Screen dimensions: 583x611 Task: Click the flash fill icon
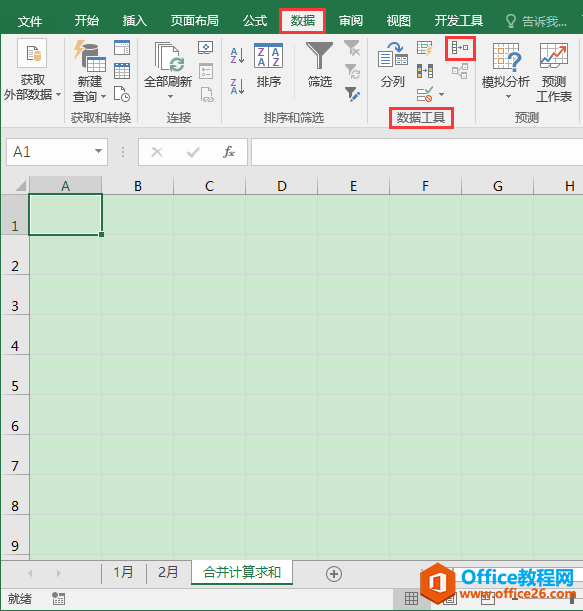425,48
